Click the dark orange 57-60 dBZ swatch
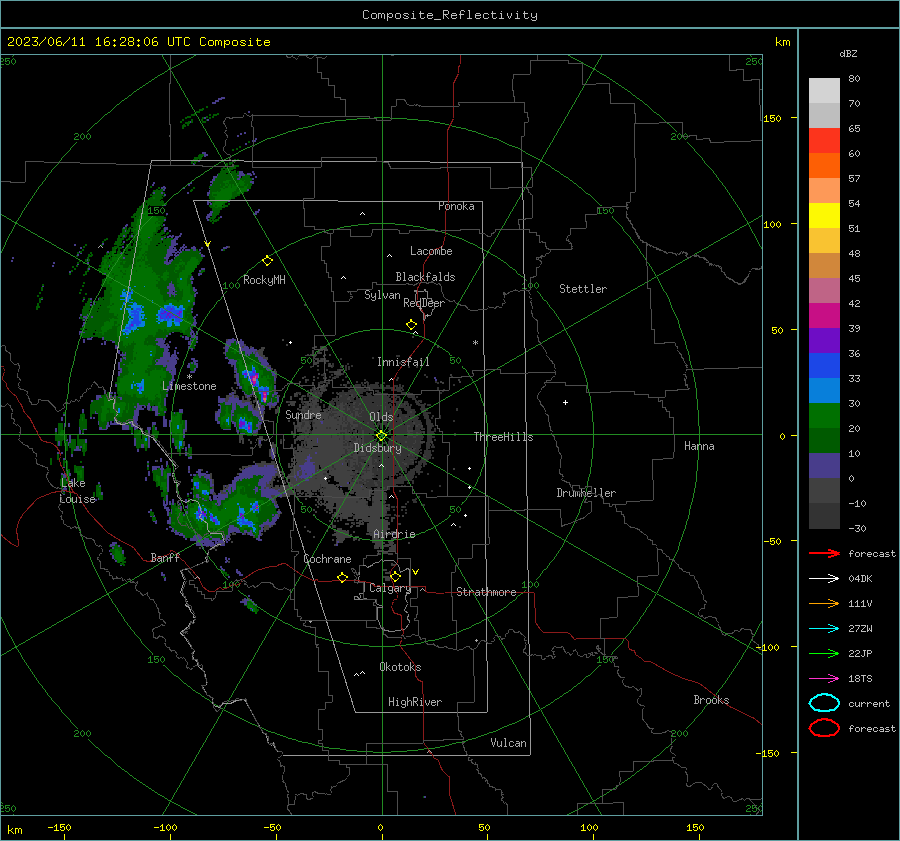This screenshot has width=900, height=841. point(824,166)
